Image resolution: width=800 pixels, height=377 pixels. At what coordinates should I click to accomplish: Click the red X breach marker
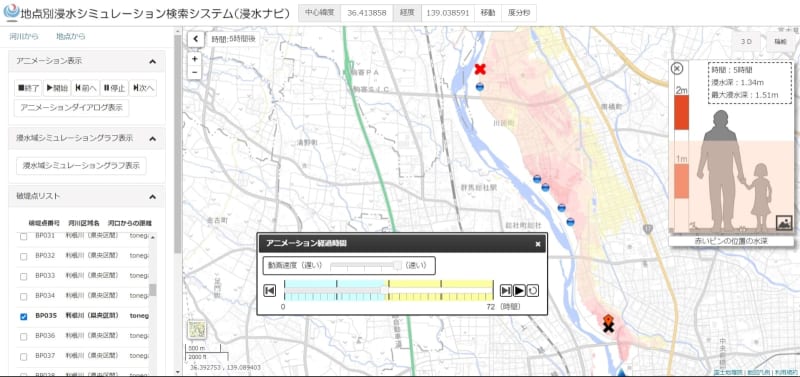click(480, 69)
